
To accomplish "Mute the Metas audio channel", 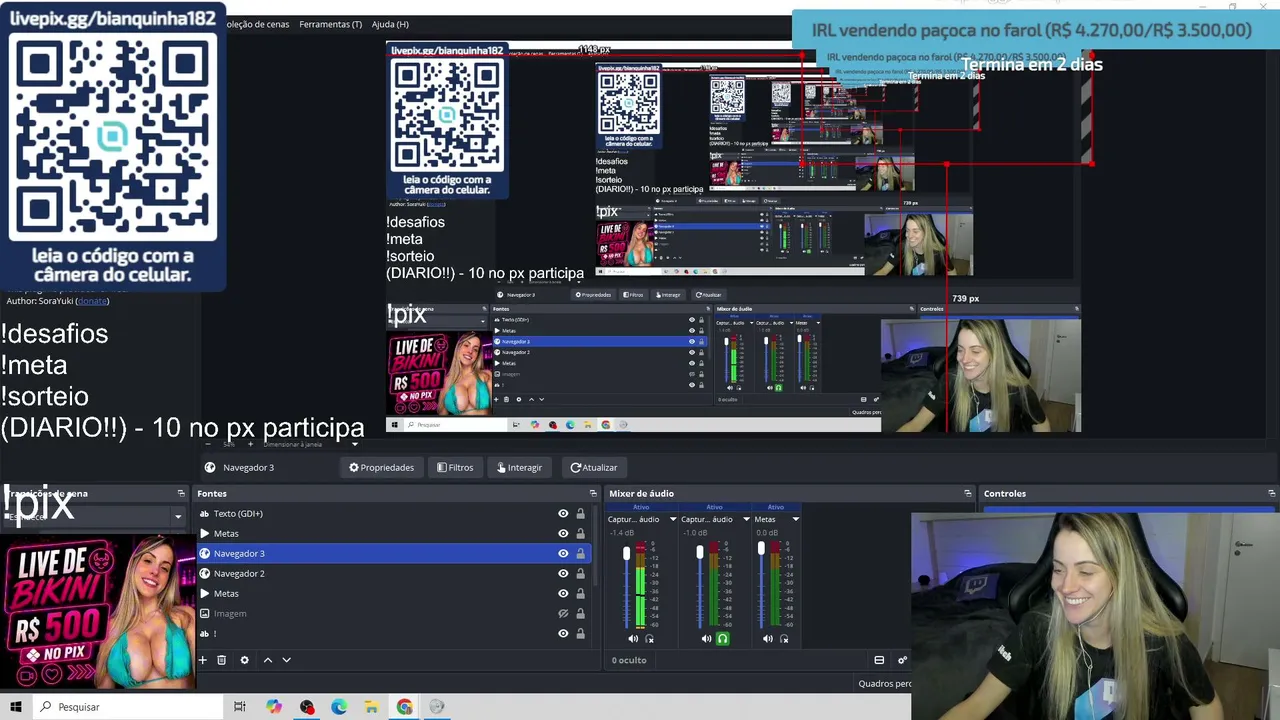I will [x=768, y=638].
